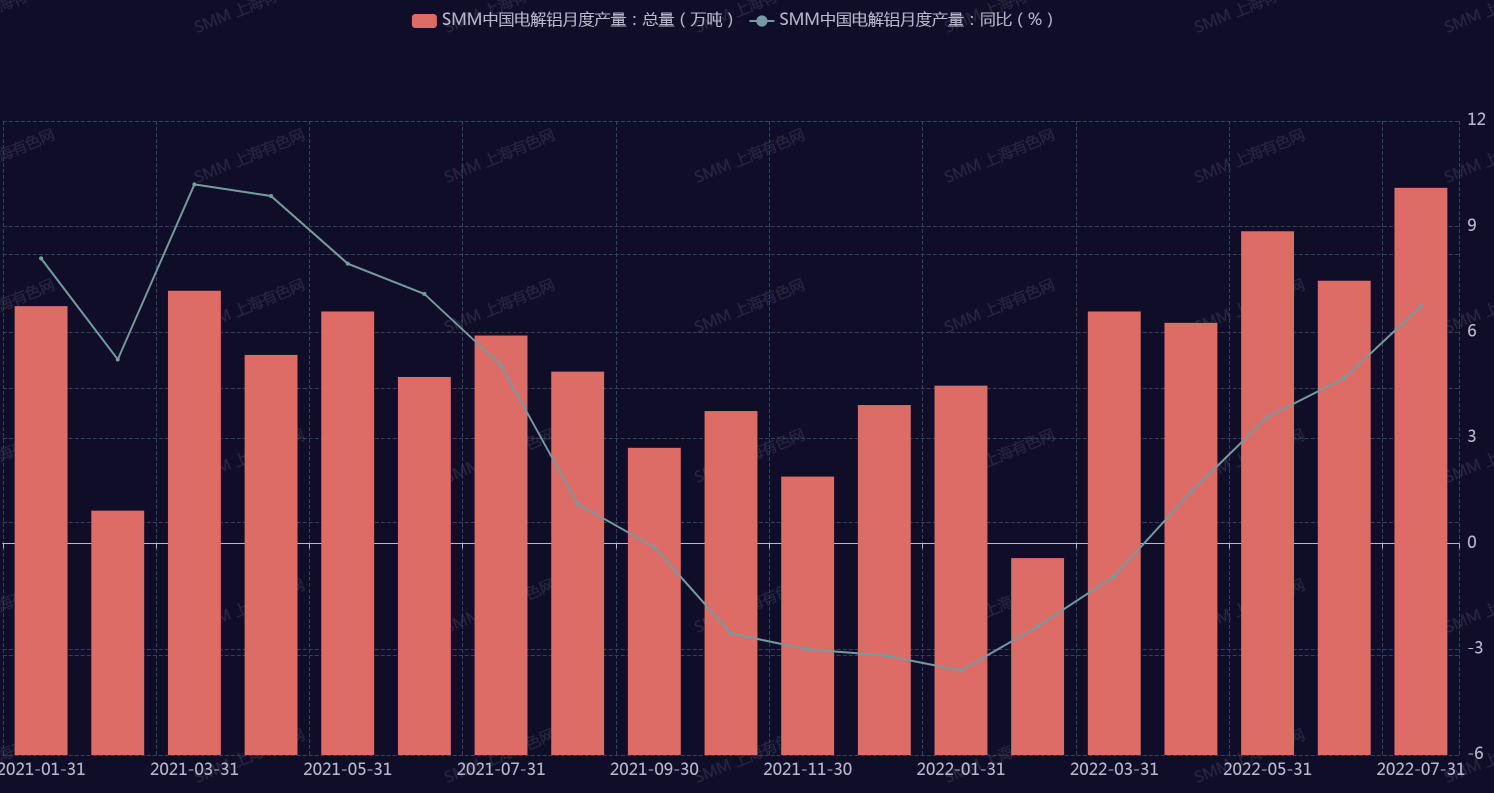Click y-axis value -3
Image resolution: width=1494 pixels, height=793 pixels.
(1474, 648)
